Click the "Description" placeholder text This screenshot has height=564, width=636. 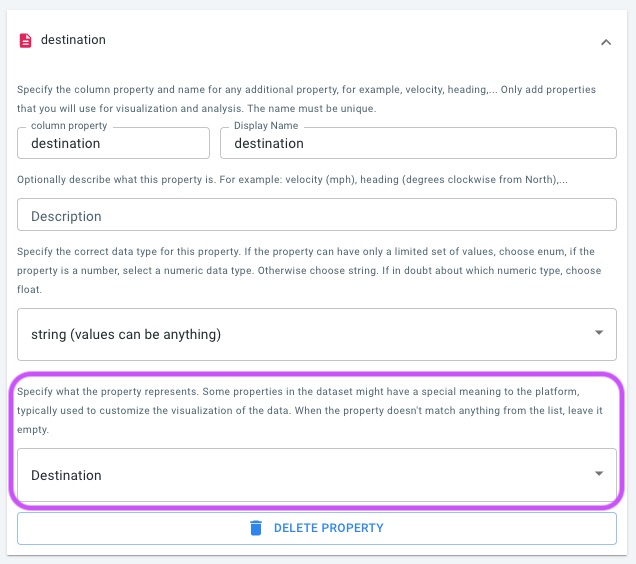67,216
